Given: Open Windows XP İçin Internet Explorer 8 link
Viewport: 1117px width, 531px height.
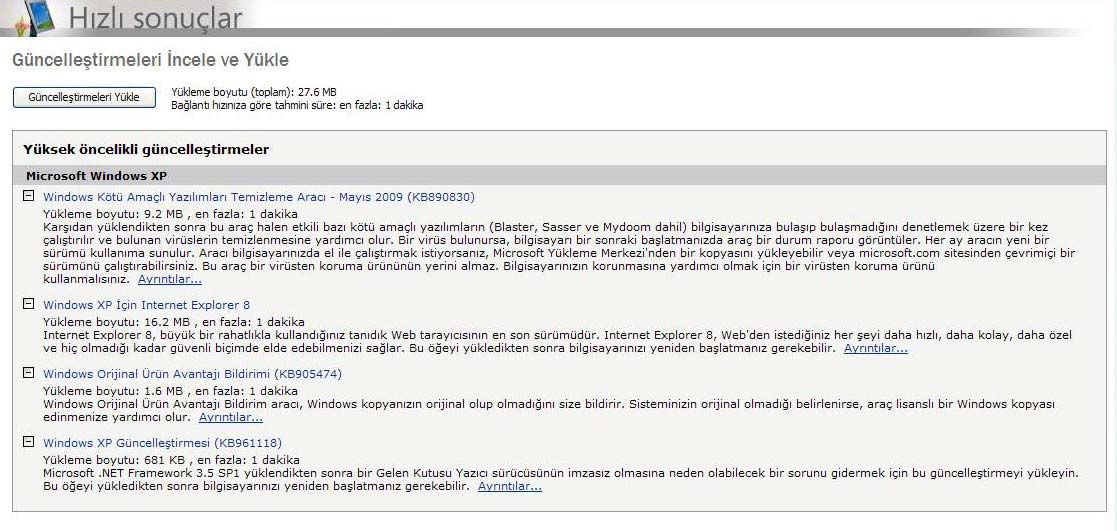Looking at the screenshot, I should point(146,305).
